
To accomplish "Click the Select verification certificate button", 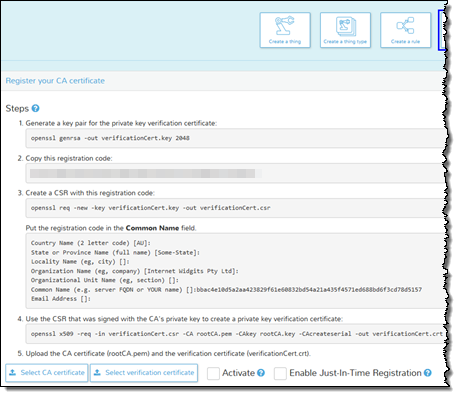I will 144,373.
